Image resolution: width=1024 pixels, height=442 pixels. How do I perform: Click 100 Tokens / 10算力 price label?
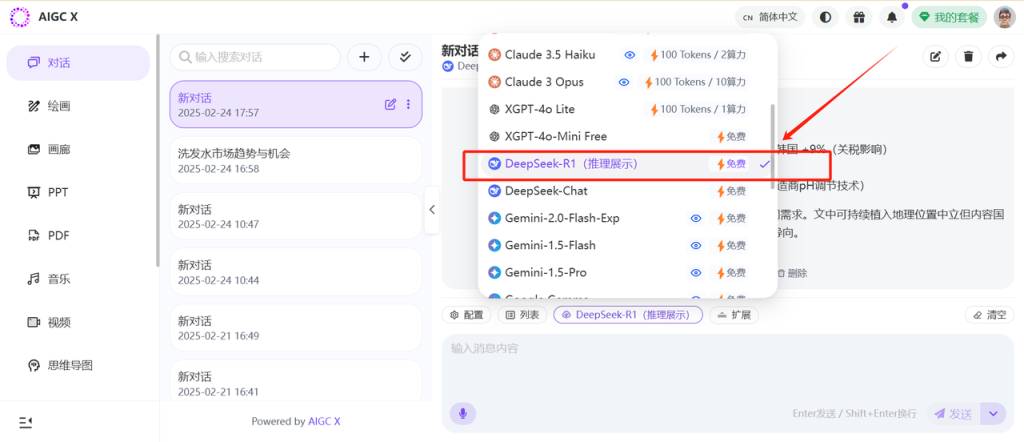pyautogui.click(x=695, y=82)
